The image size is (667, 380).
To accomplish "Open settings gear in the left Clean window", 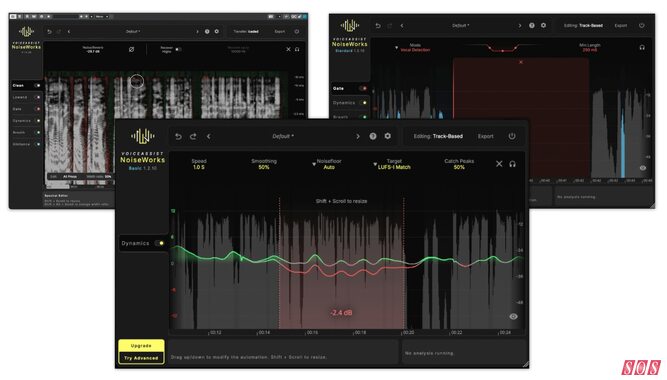I will (x=217, y=31).
